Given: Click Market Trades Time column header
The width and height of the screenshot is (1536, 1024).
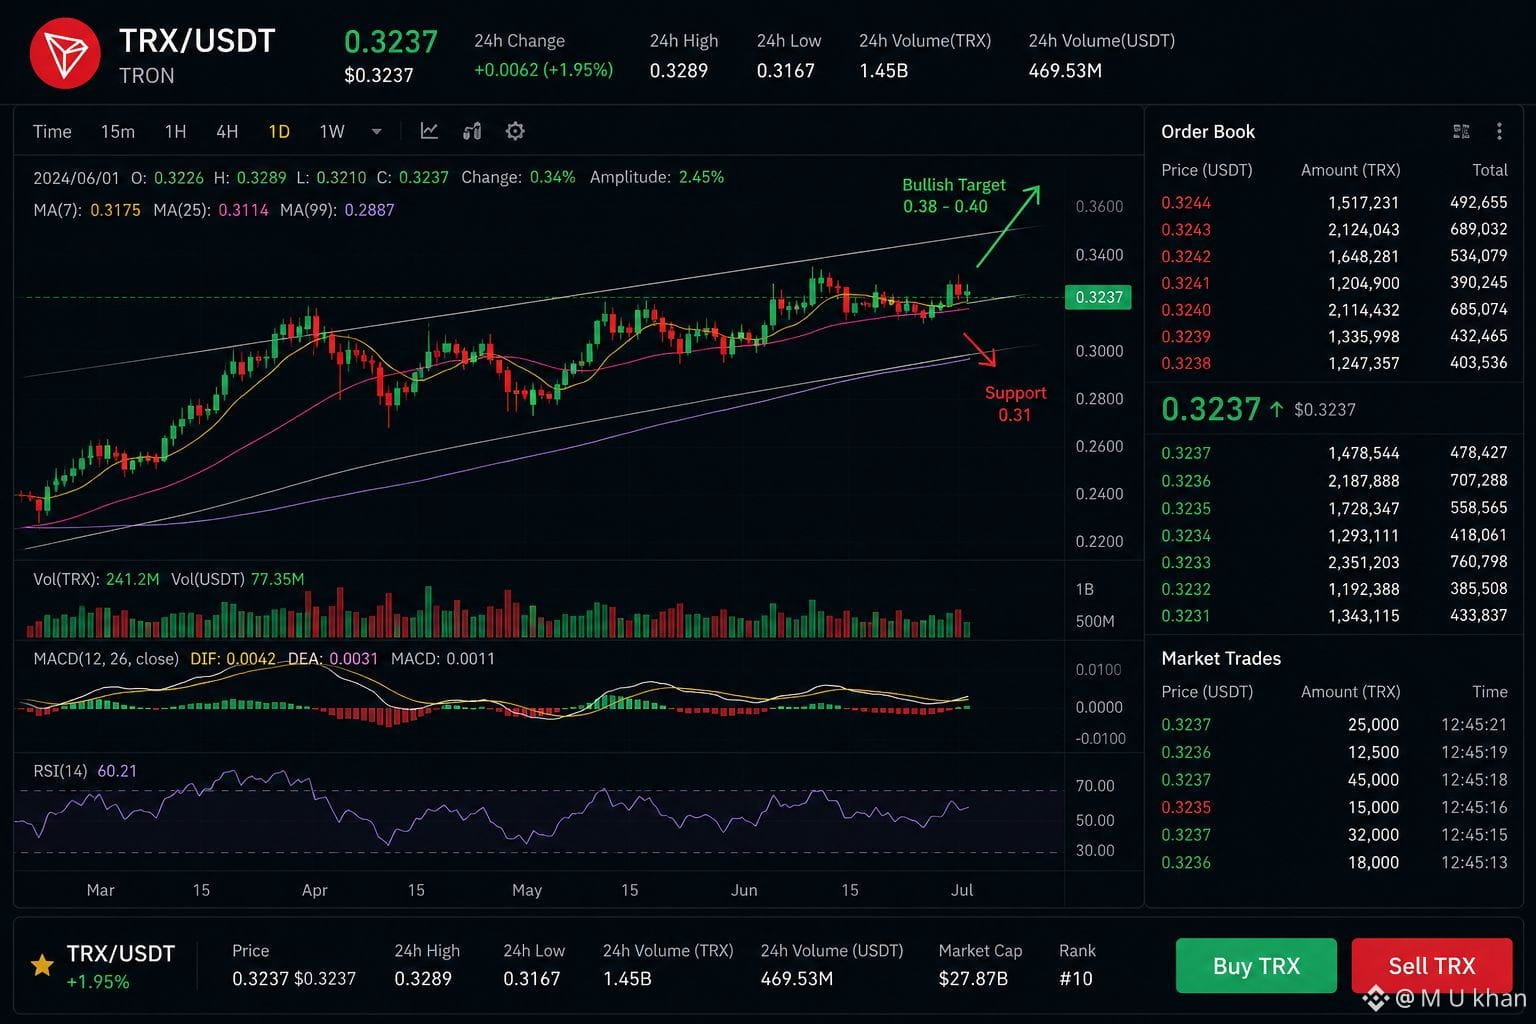Looking at the screenshot, I should tap(1489, 692).
